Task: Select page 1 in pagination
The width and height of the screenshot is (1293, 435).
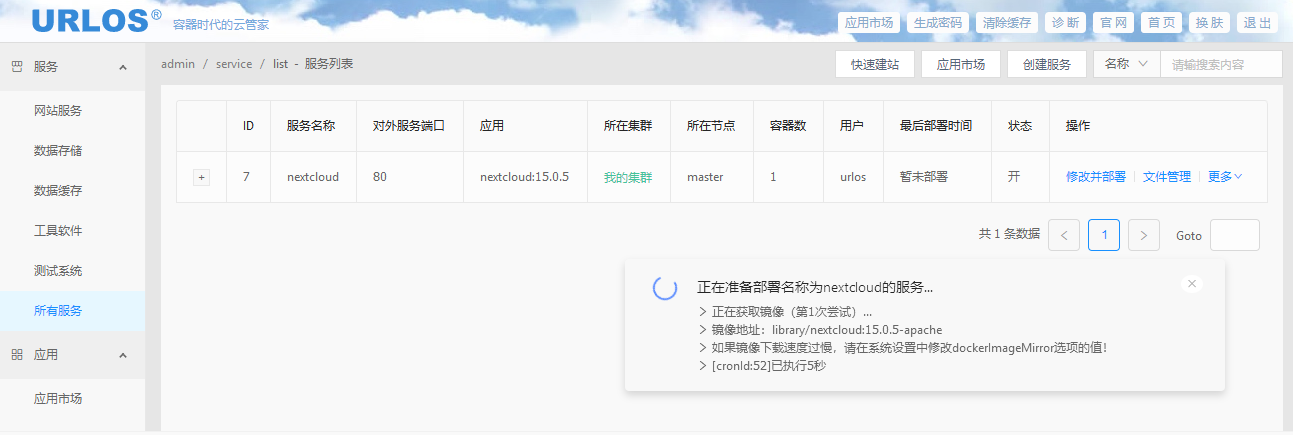Action: (x=1104, y=235)
